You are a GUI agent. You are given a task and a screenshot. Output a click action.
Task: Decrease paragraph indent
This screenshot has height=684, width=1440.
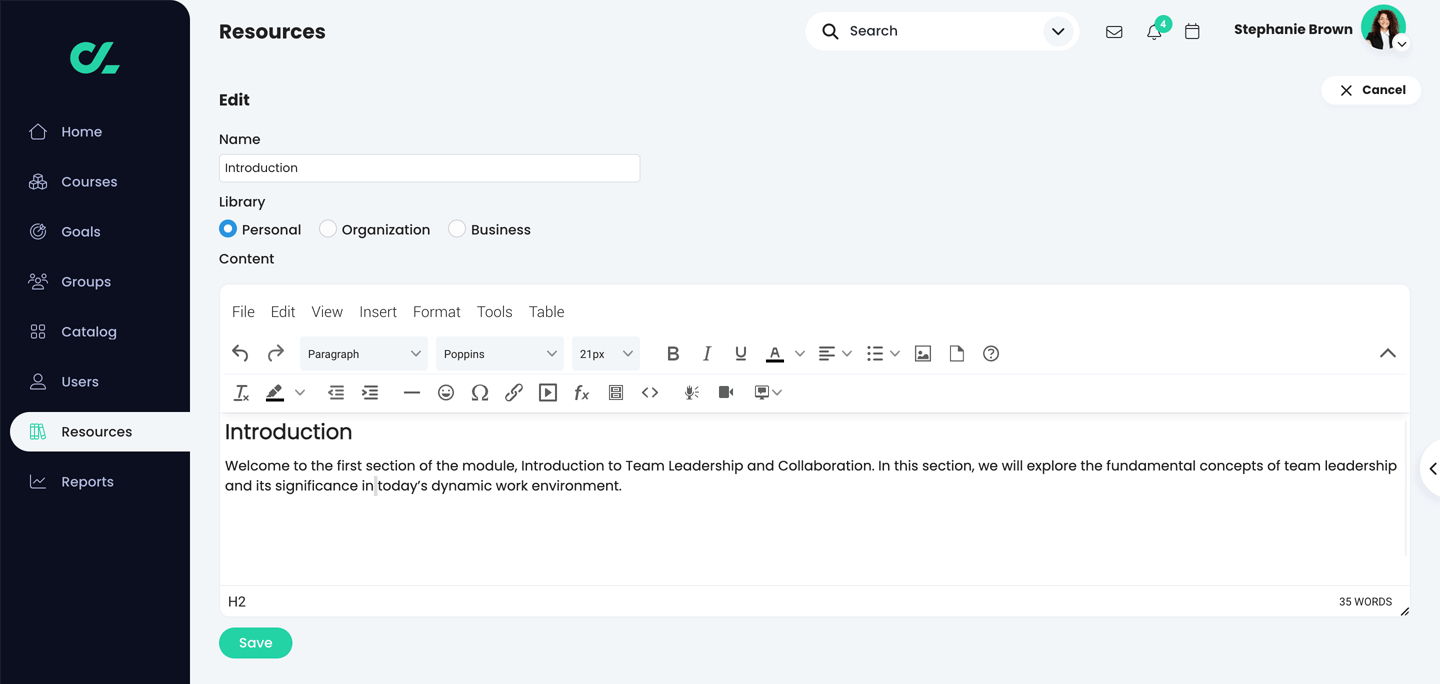[x=336, y=393]
